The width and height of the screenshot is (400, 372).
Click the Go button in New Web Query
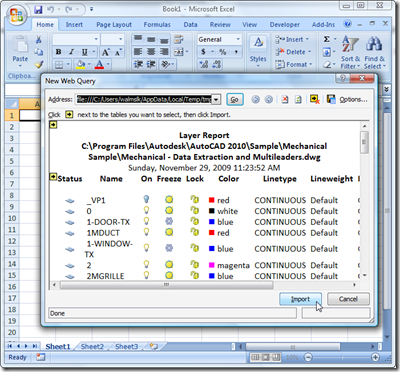[235, 99]
